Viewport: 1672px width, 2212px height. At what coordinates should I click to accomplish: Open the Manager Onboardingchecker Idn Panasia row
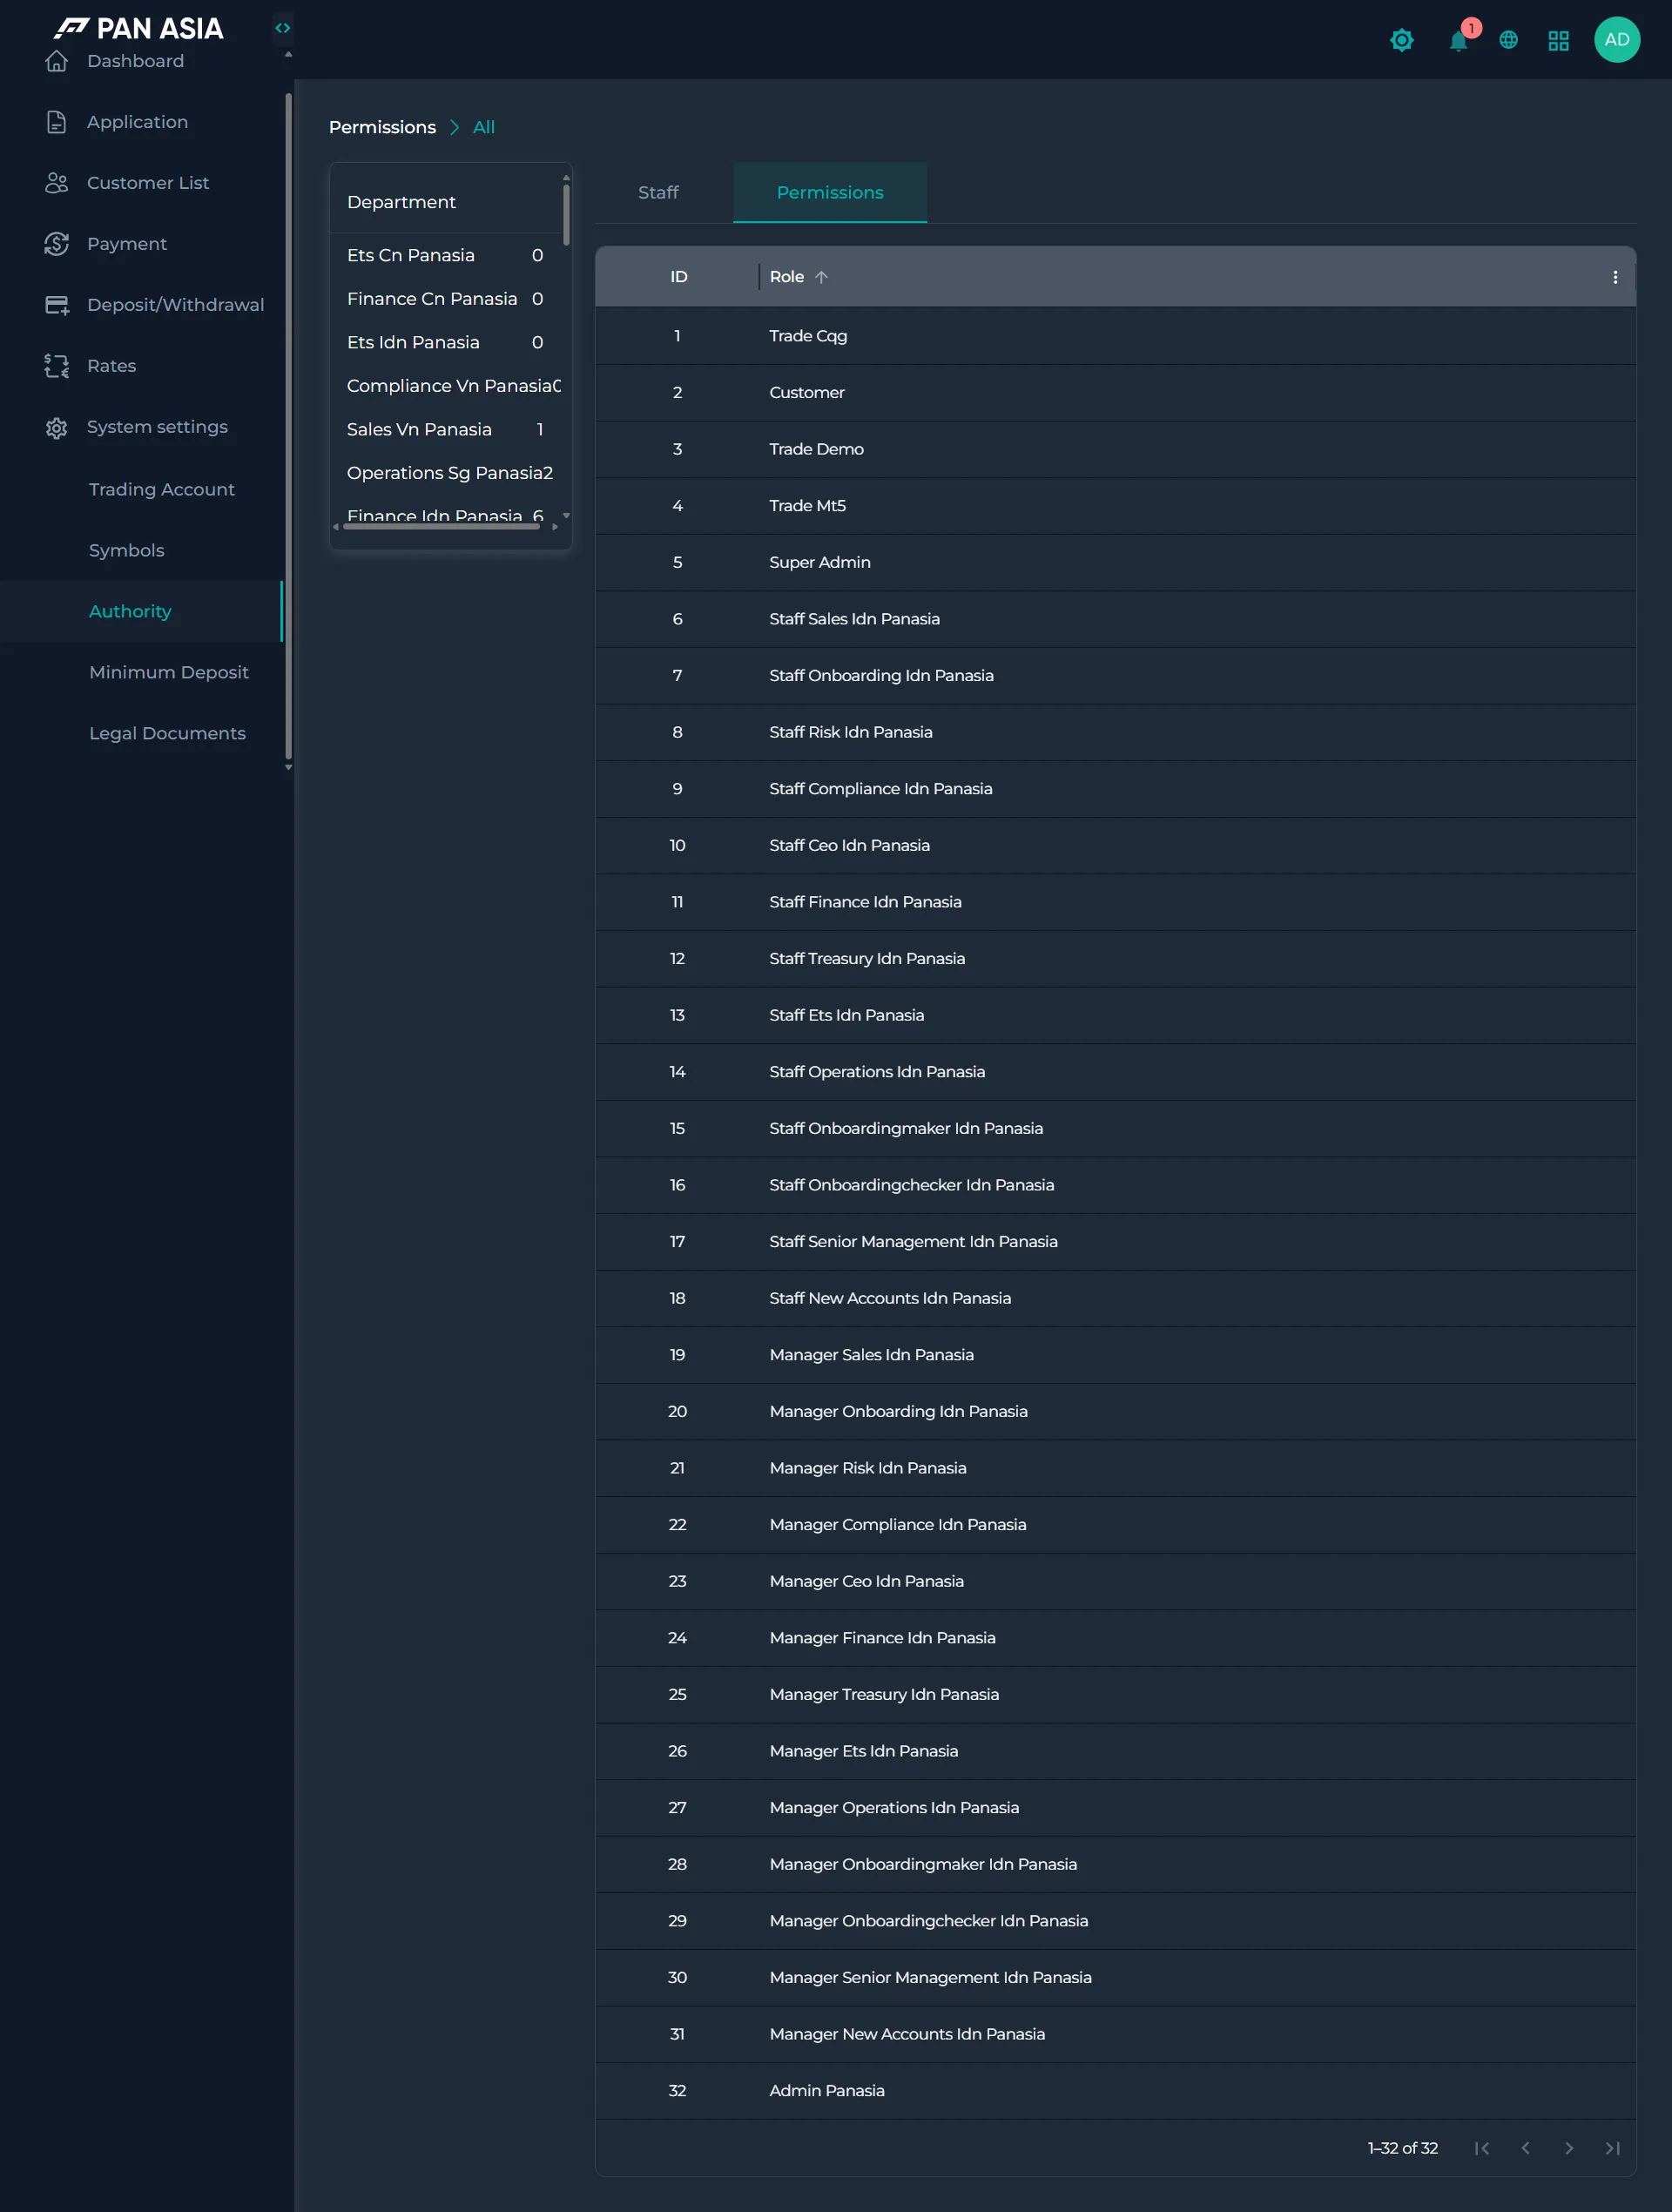point(1115,1921)
